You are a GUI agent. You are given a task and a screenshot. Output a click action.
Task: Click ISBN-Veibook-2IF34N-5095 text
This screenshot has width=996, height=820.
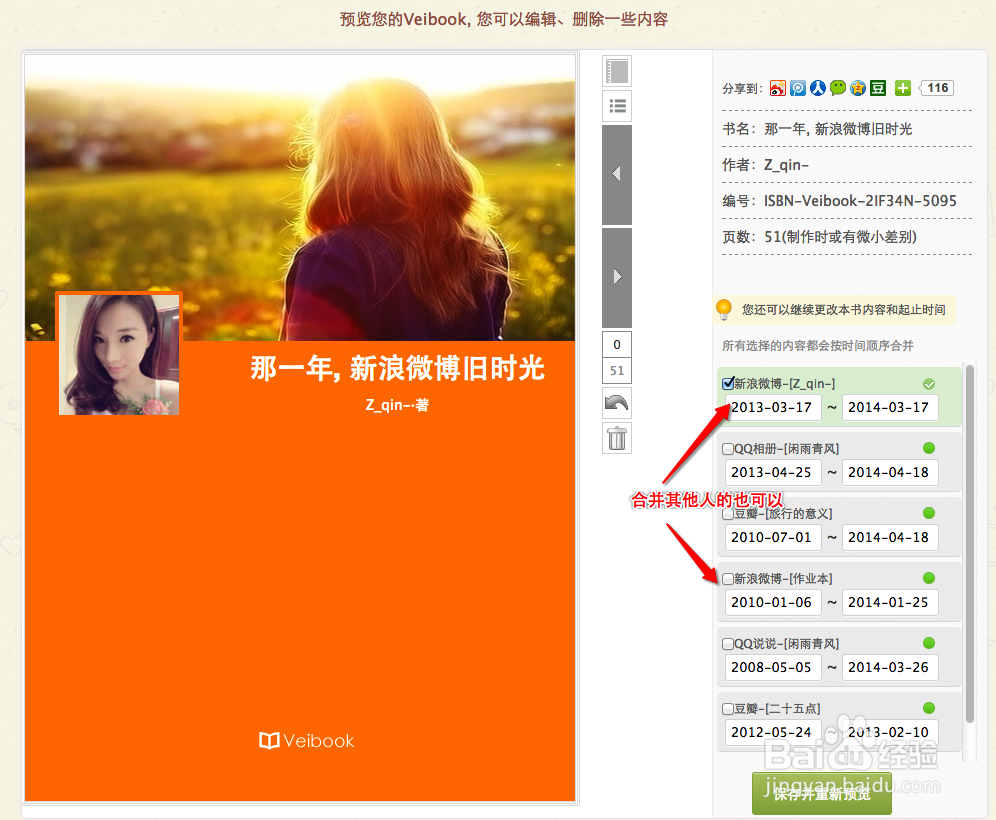click(x=860, y=201)
